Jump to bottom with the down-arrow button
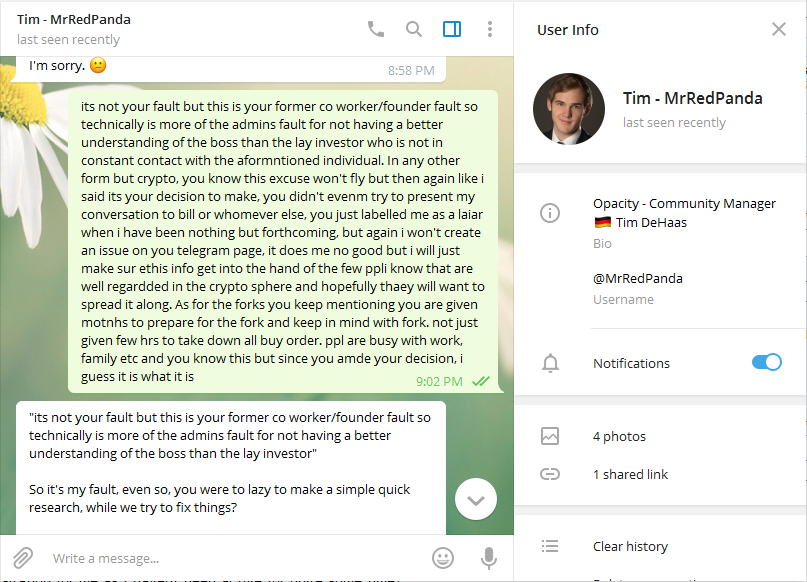Viewport: 807px width, 582px height. tap(476, 499)
